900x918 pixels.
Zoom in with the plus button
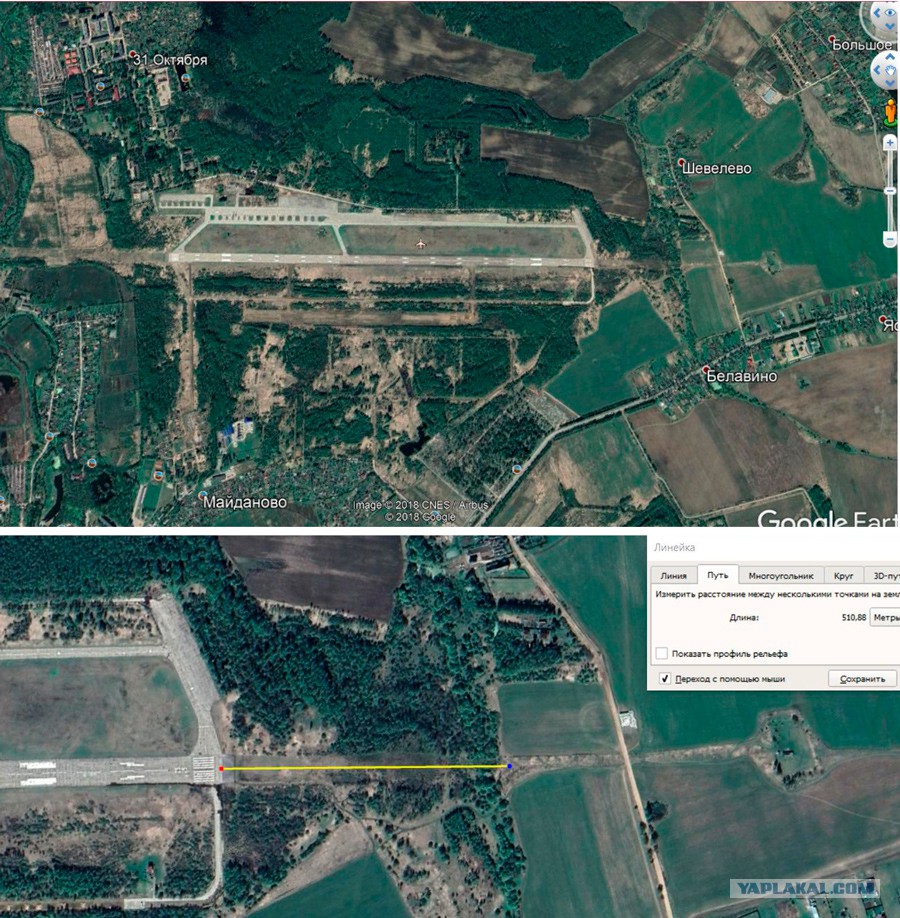890,142
